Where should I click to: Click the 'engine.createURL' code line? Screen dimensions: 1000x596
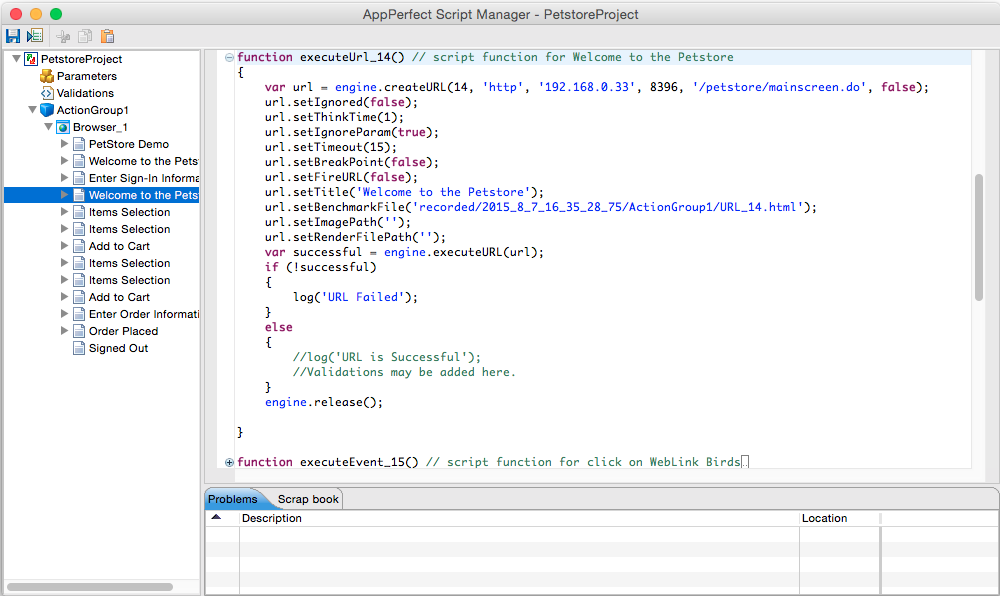[x=597, y=87]
